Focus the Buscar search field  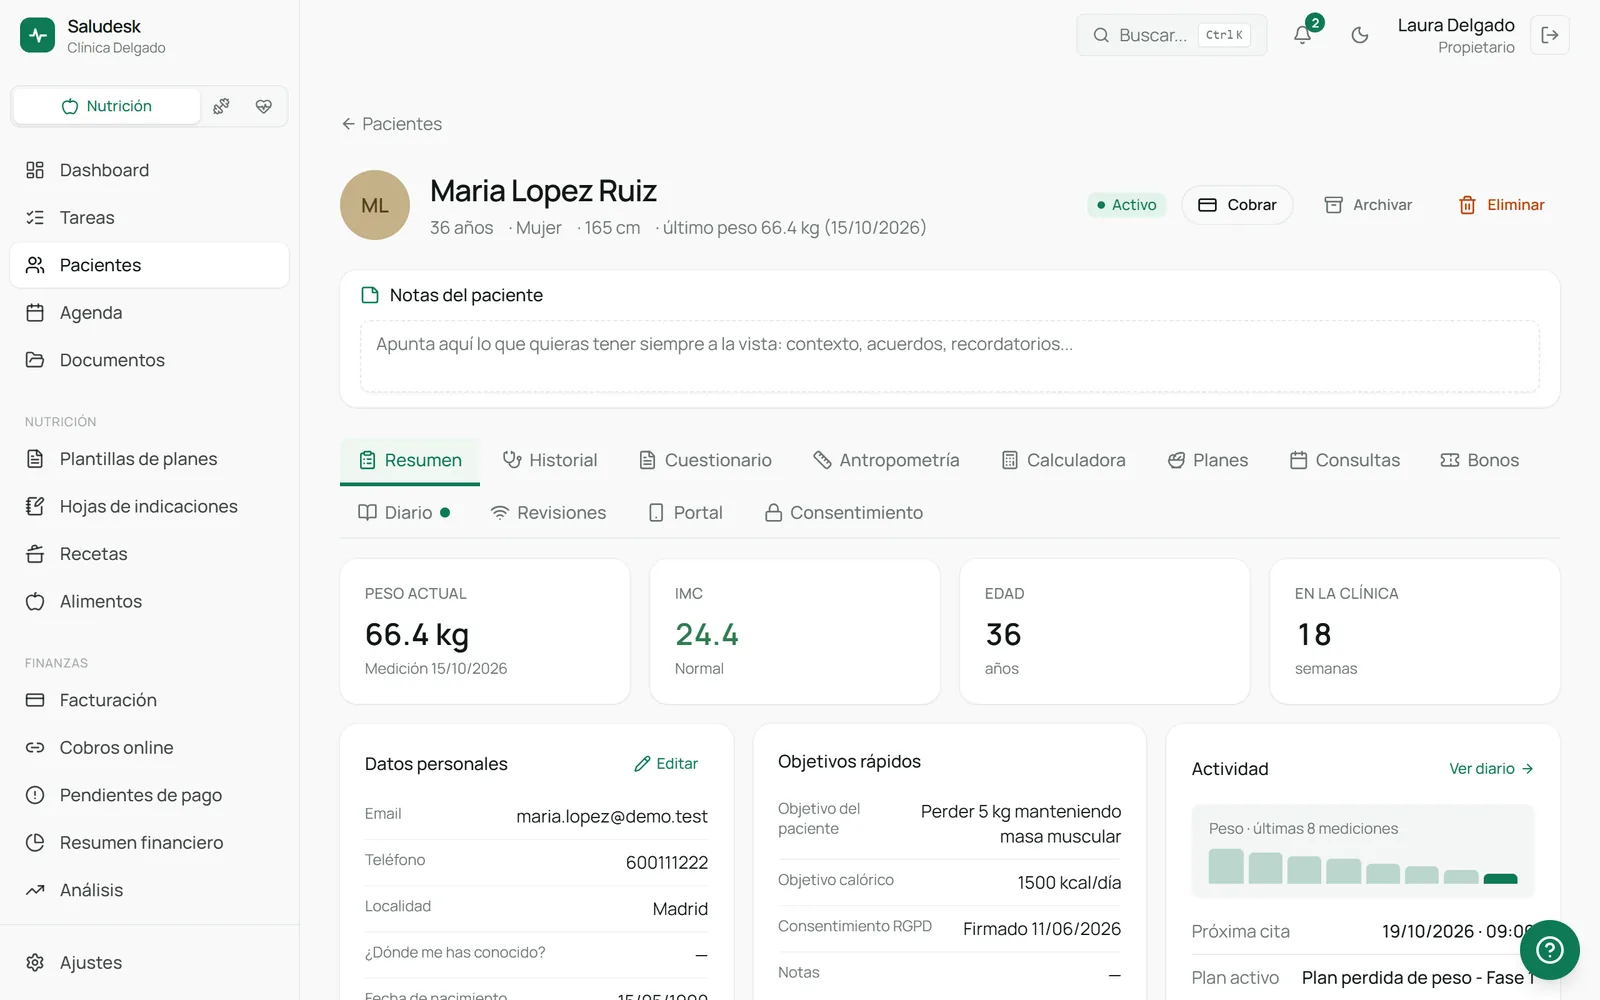coord(1171,35)
